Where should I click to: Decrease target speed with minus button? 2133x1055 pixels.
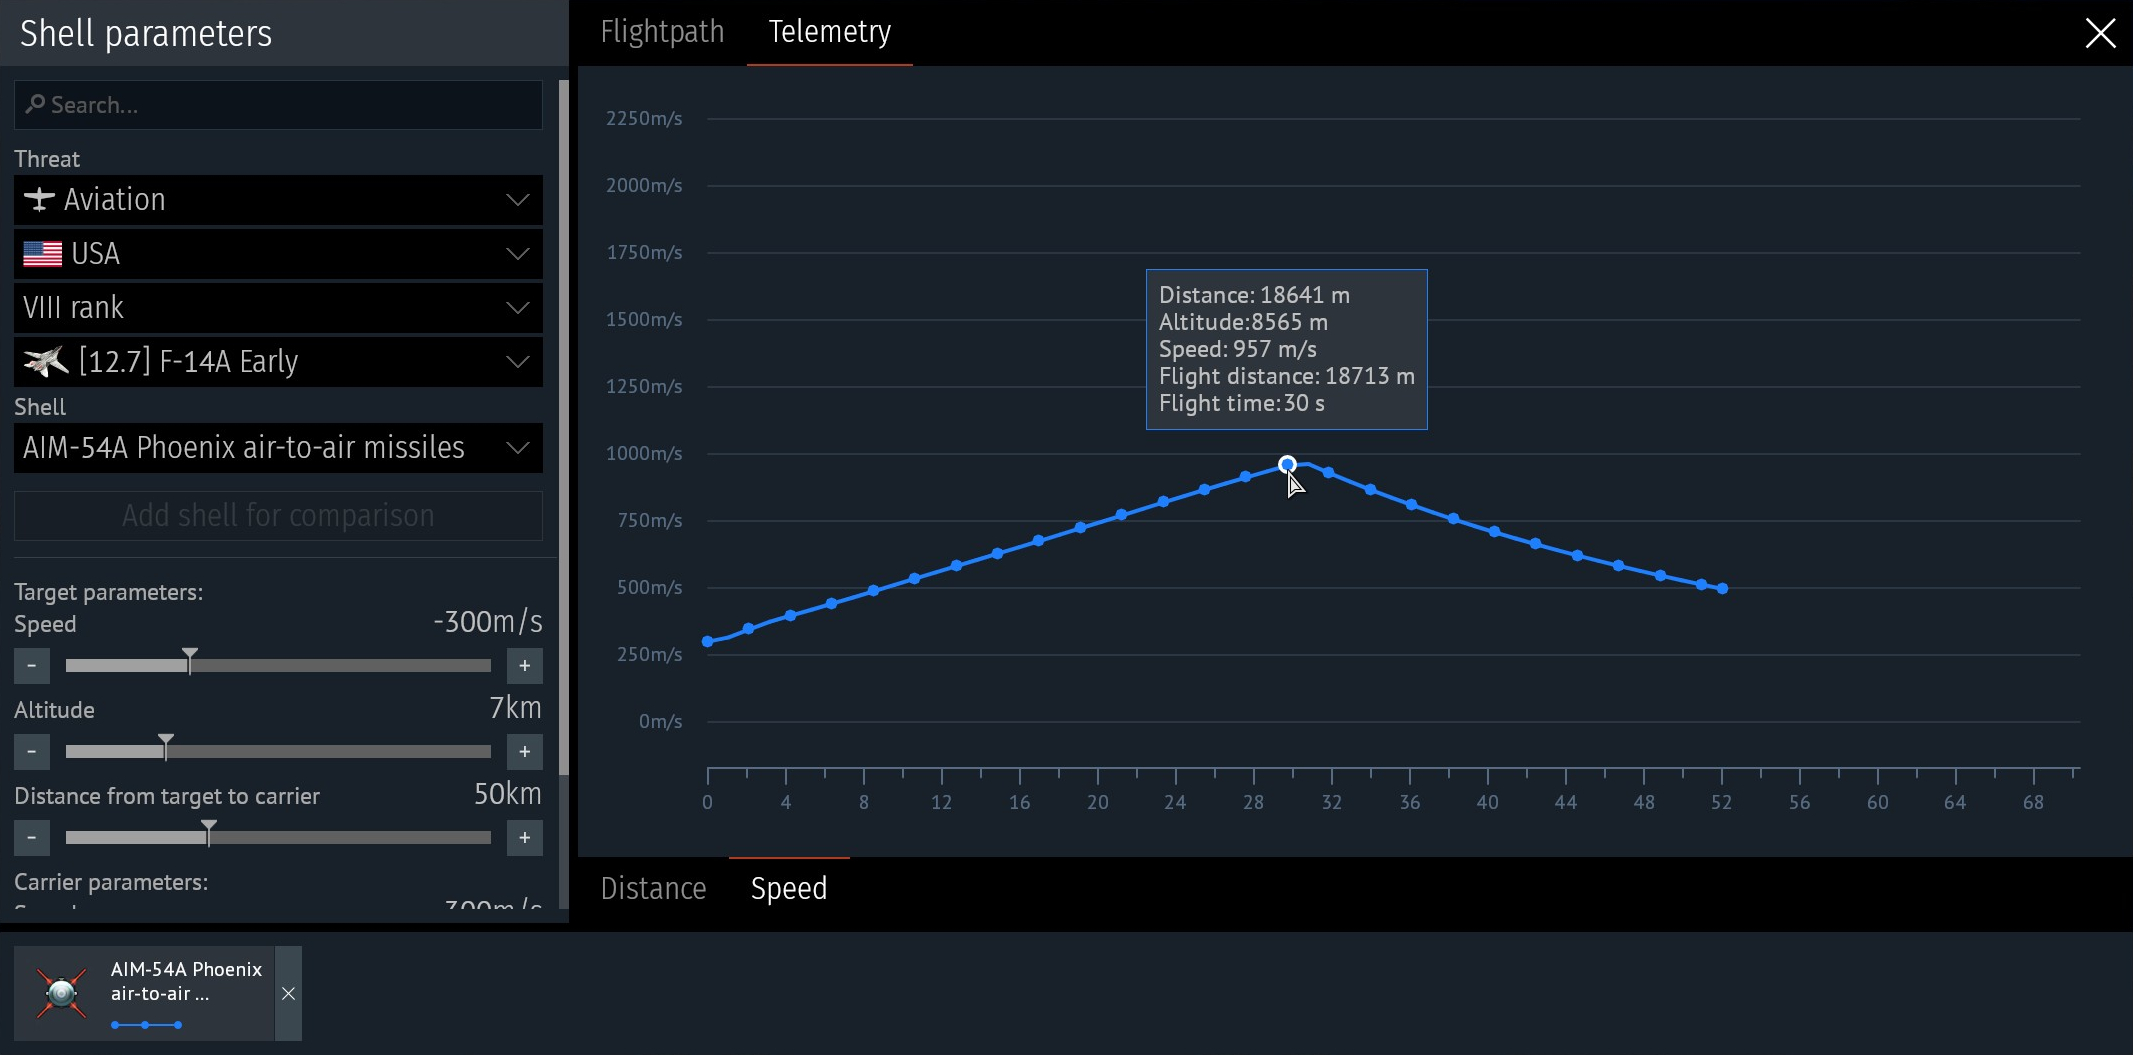[32, 666]
